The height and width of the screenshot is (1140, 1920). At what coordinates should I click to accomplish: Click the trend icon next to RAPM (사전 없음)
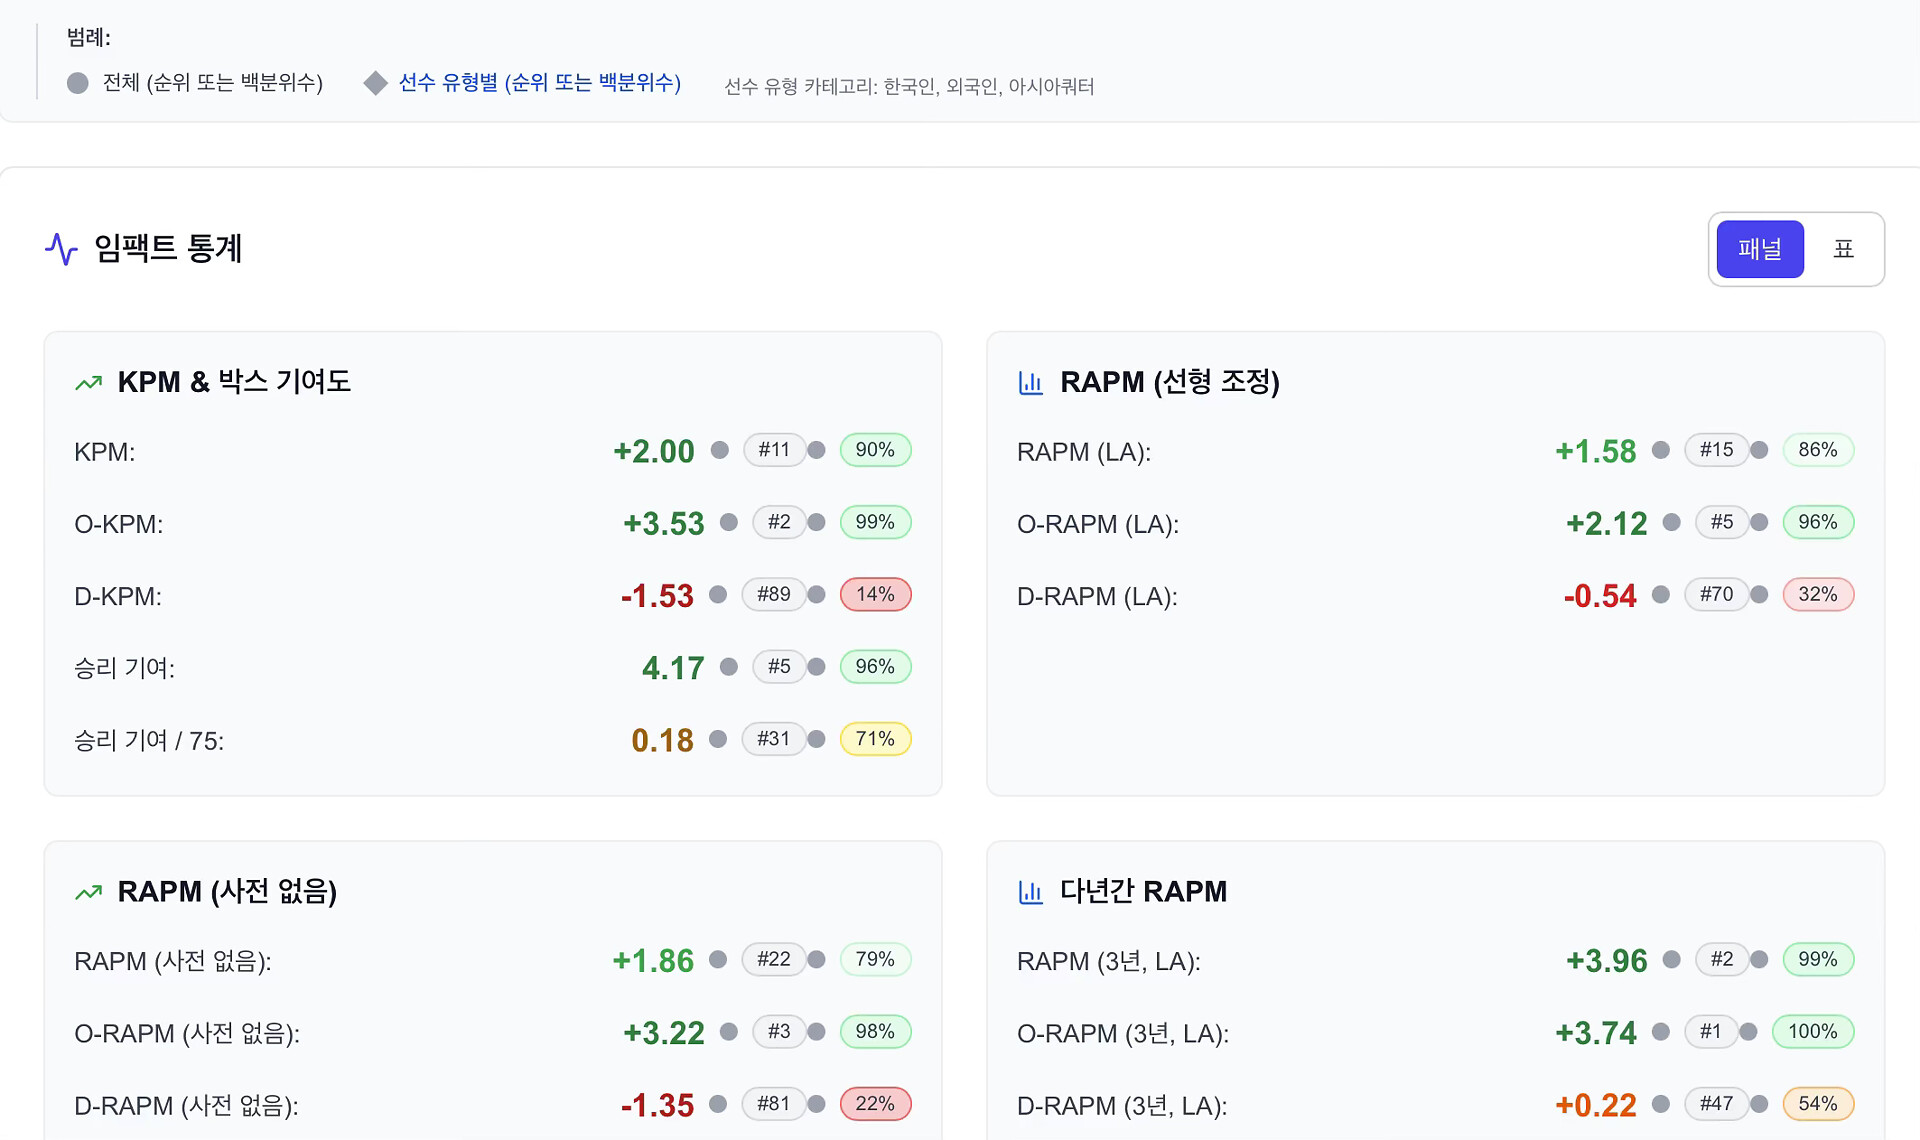pyautogui.click(x=89, y=892)
